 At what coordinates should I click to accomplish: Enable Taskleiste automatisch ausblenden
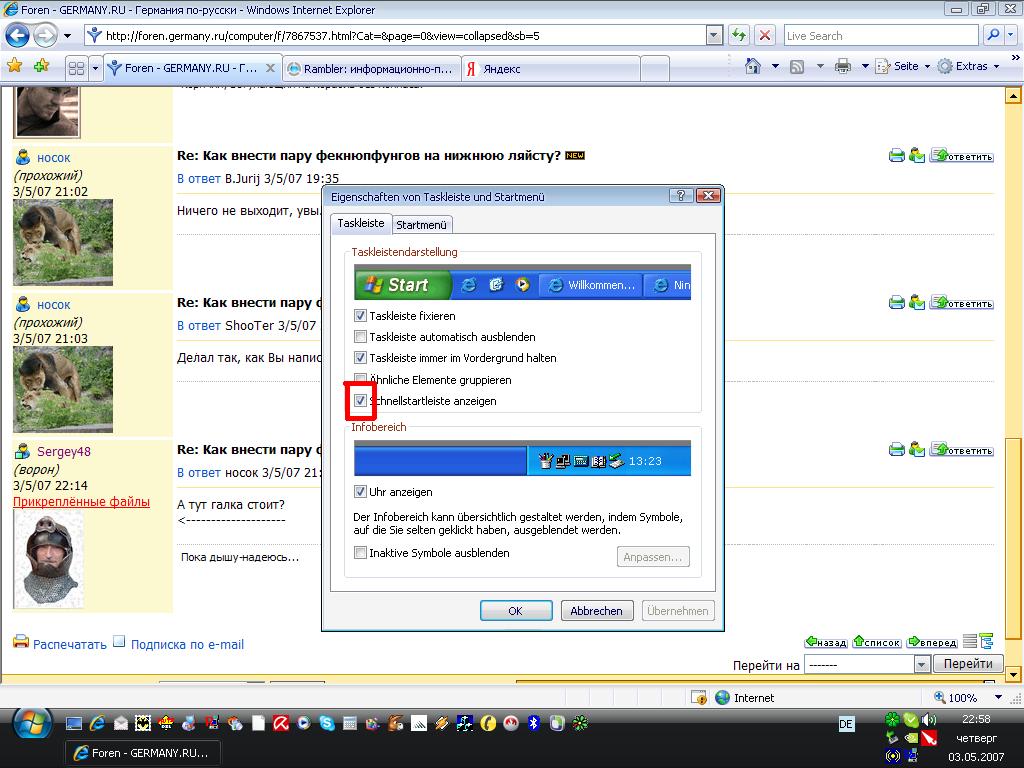361,337
